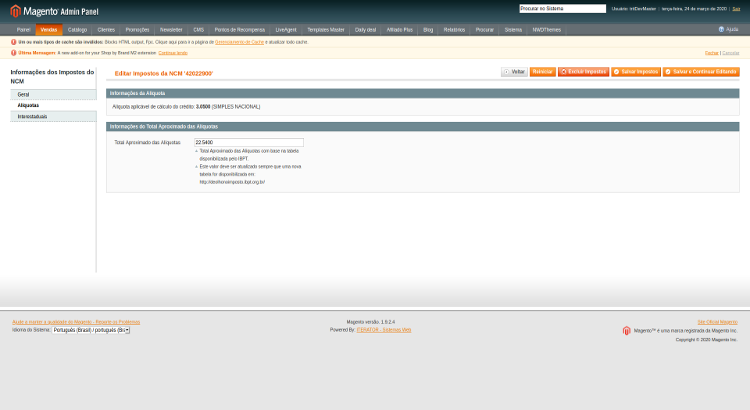
Task: Click Salvar e Continuar Editando button
Action: (701, 72)
